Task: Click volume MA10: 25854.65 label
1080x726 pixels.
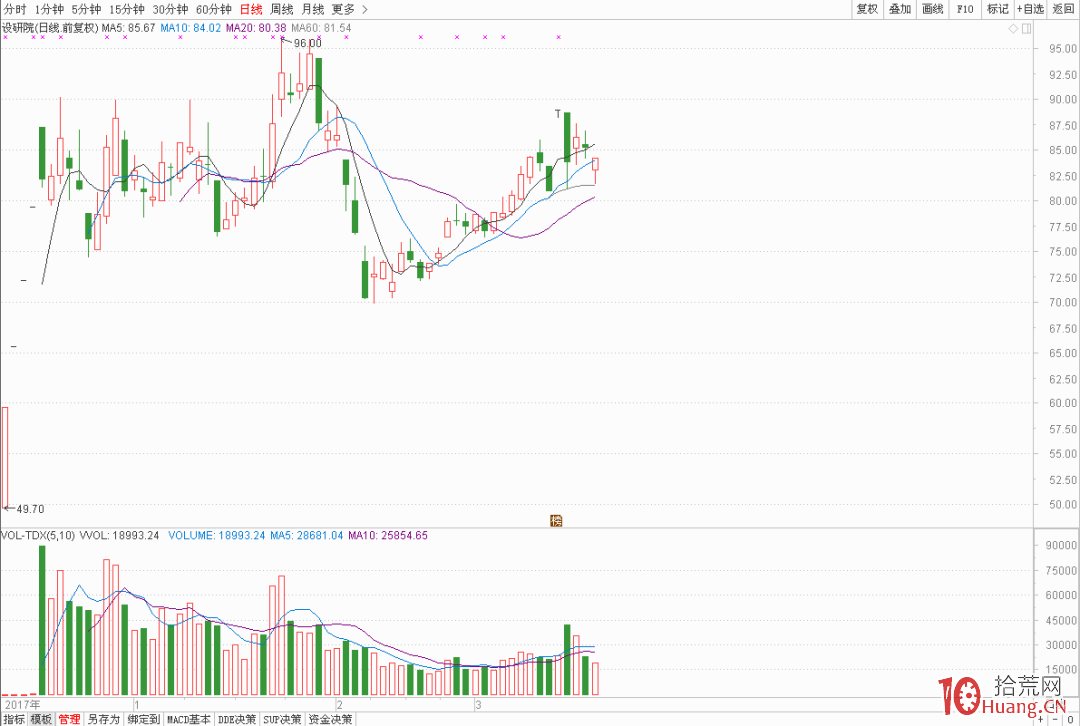Action: coord(388,535)
